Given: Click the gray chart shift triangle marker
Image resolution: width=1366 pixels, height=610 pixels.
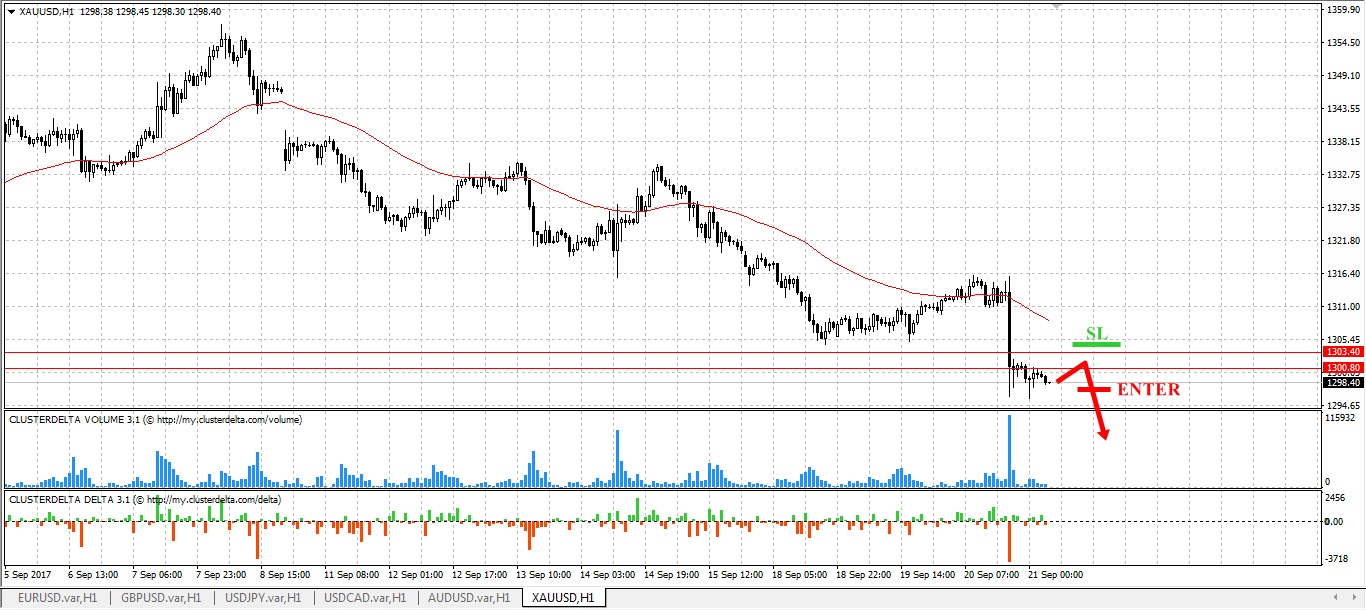Looking at the screenshot, I should click(x=1056, y=7).
